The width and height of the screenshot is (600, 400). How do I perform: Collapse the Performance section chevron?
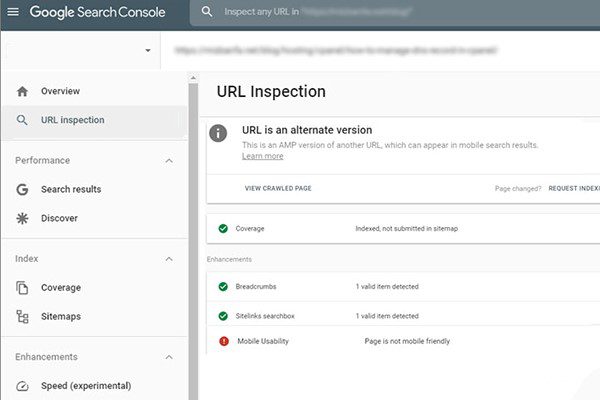169,161
